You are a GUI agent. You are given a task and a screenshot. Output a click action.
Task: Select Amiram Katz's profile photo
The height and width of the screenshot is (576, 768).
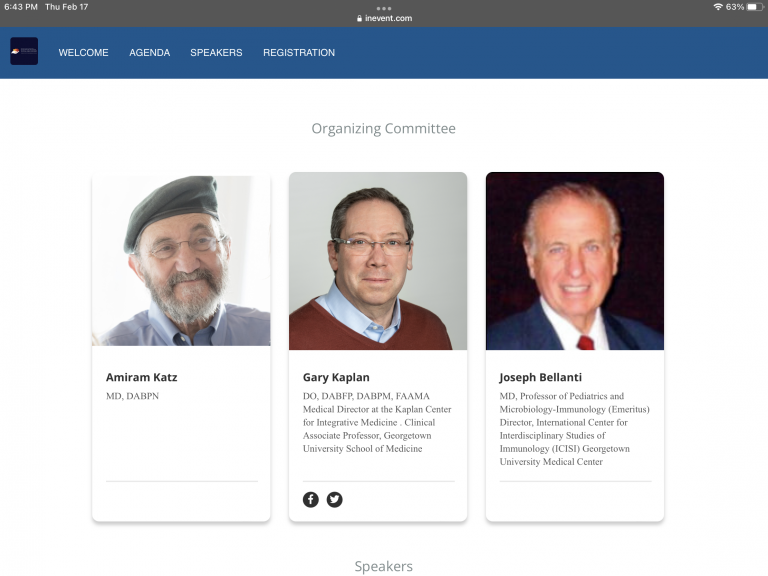181,261
